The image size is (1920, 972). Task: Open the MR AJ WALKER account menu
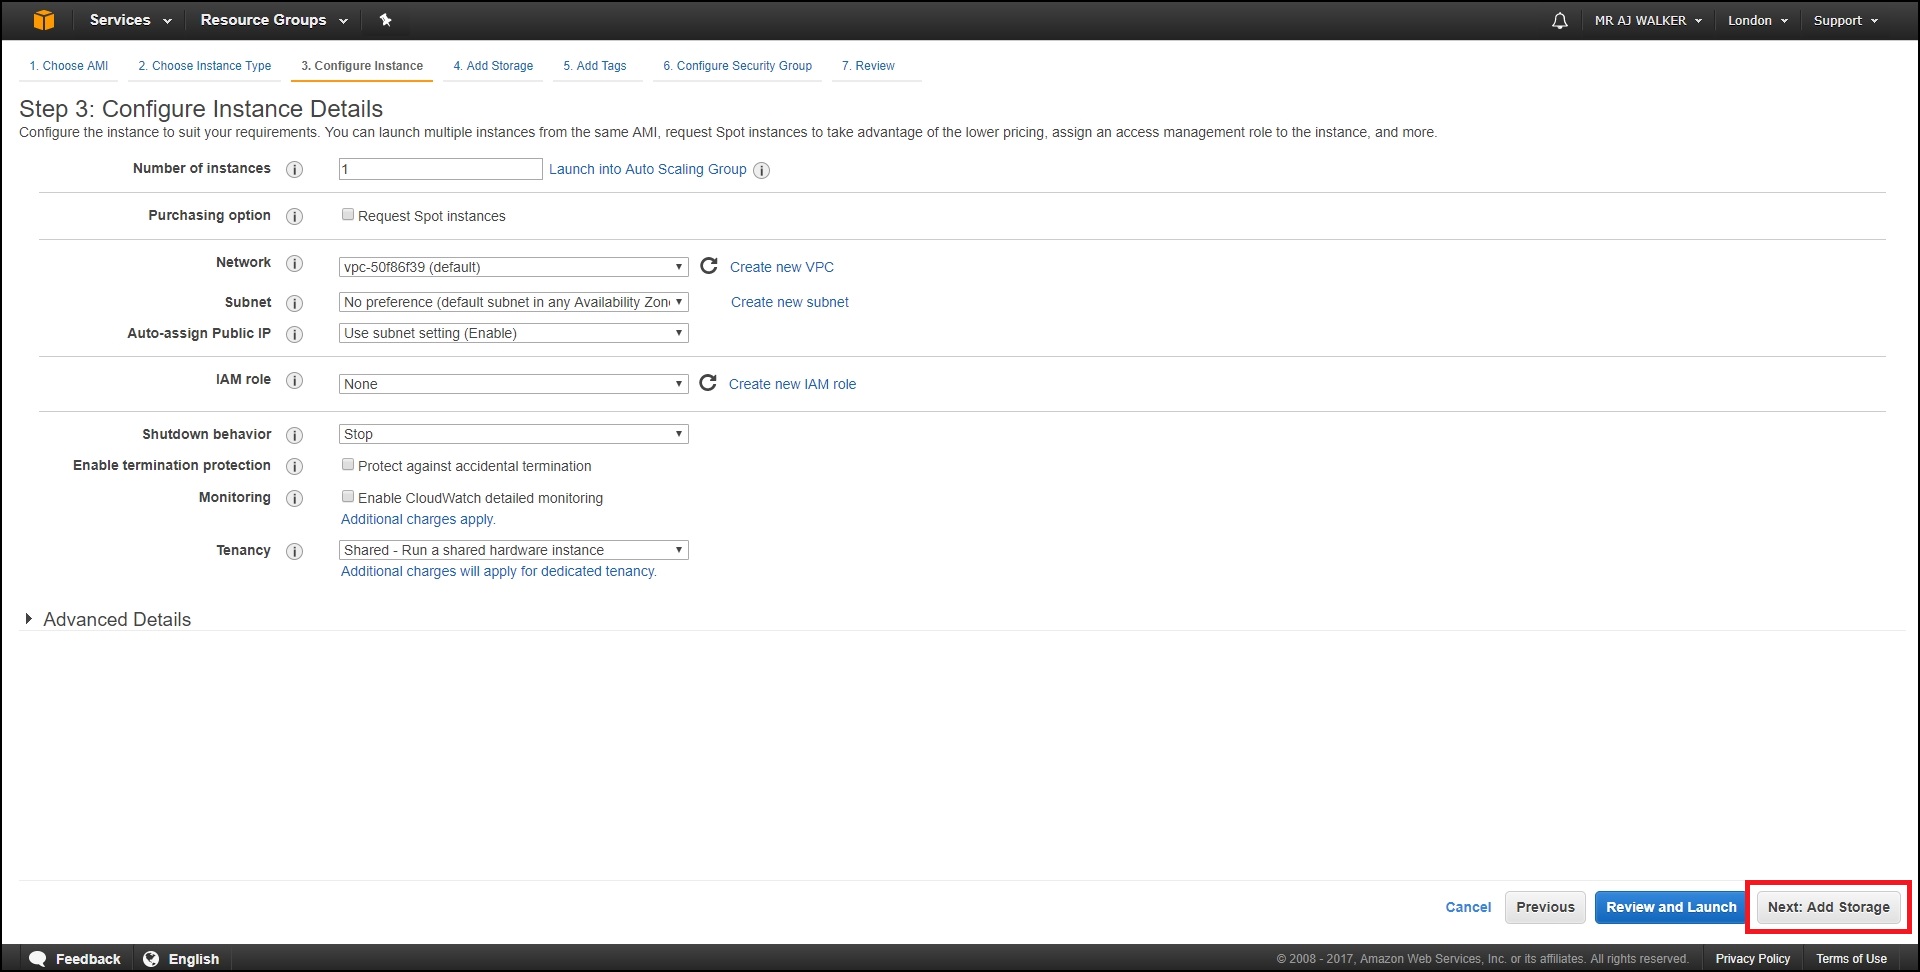point(1648,20)
